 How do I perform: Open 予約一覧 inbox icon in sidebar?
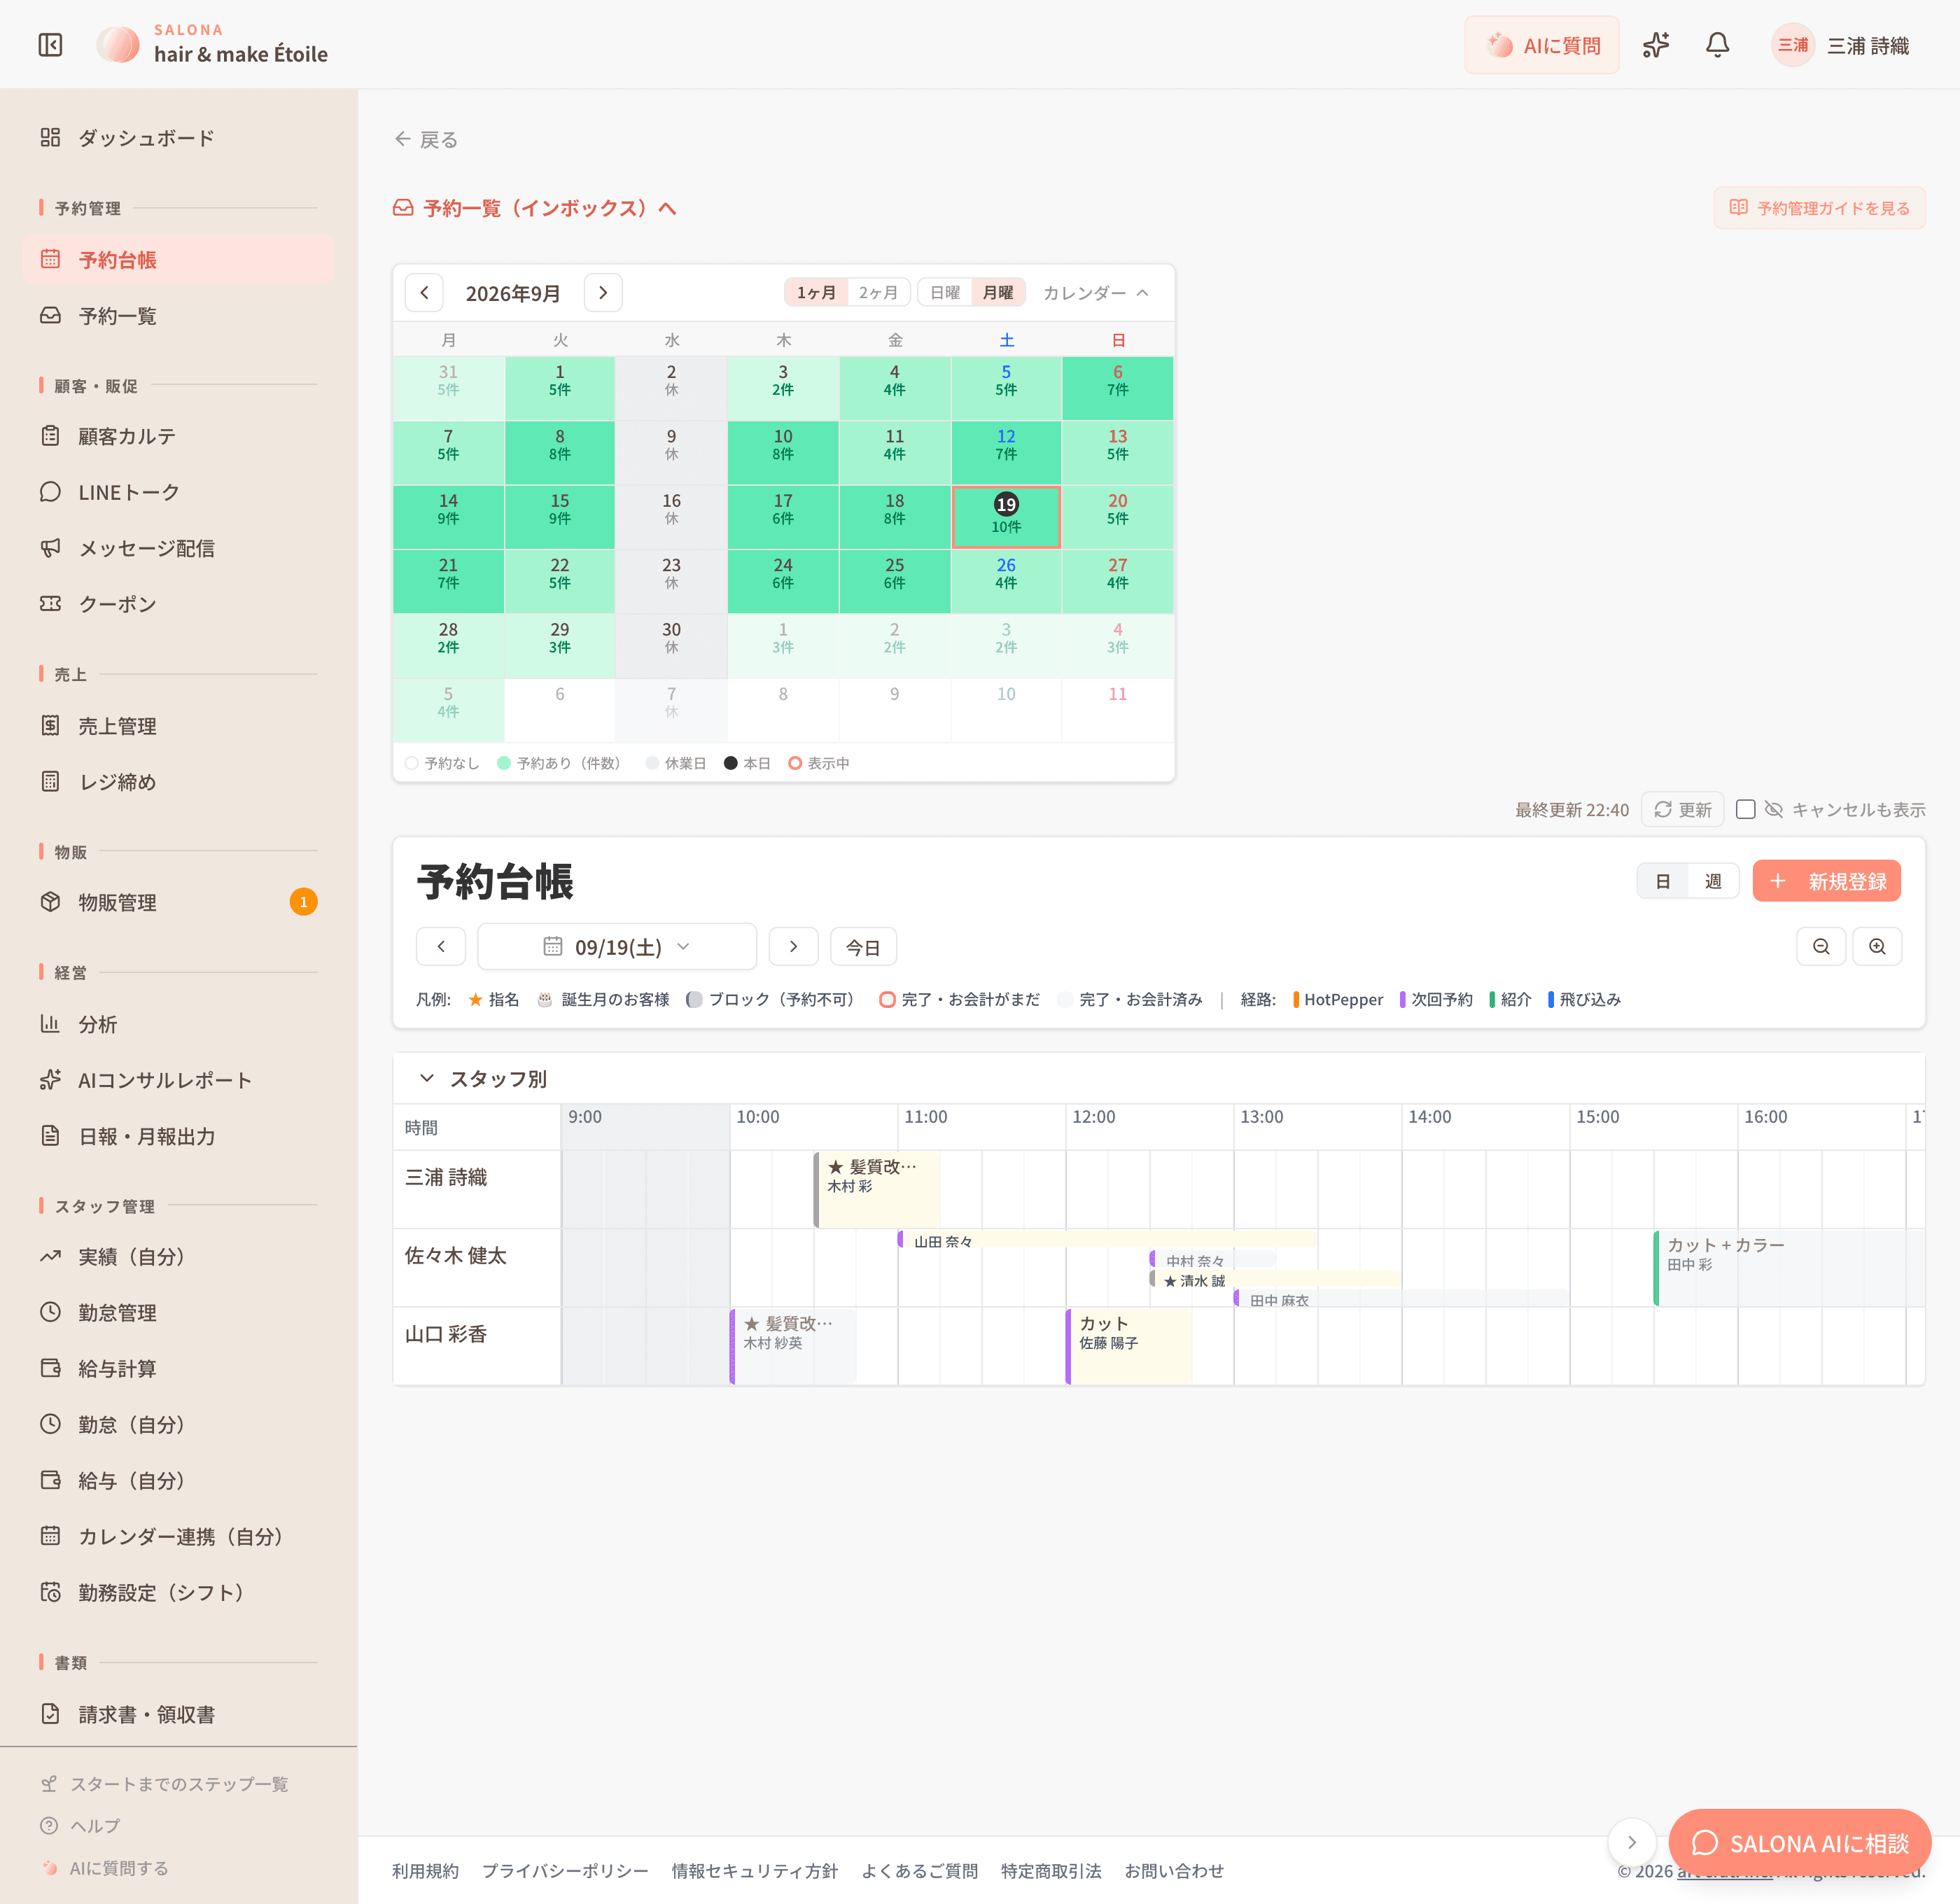(x=50, y=315)
